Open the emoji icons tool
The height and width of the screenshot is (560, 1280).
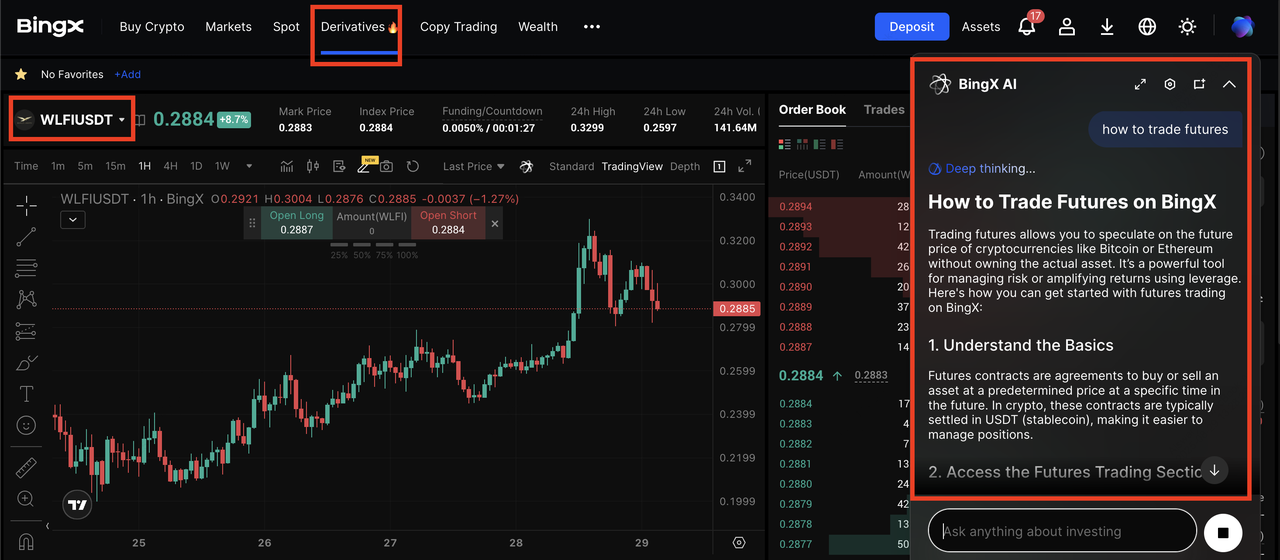click(x=26, y=425)
